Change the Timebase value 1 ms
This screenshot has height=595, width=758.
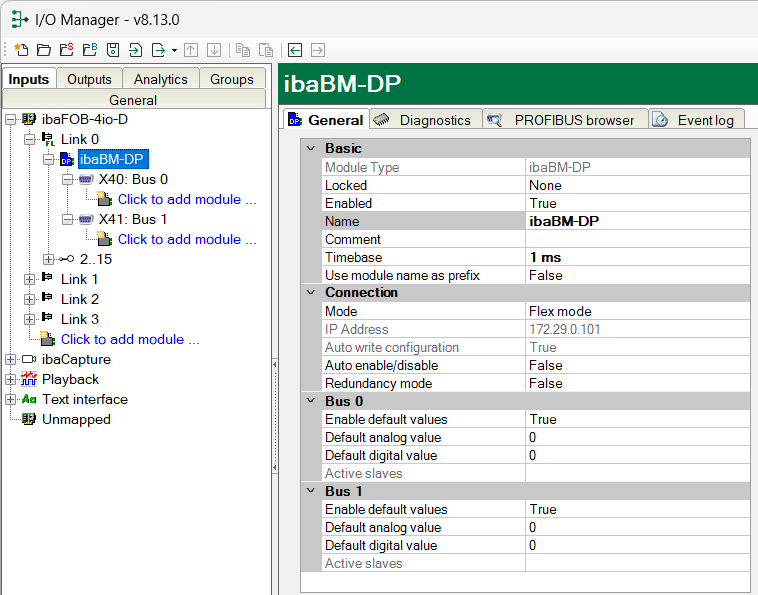pyautogui.click(x=638, y=257)
